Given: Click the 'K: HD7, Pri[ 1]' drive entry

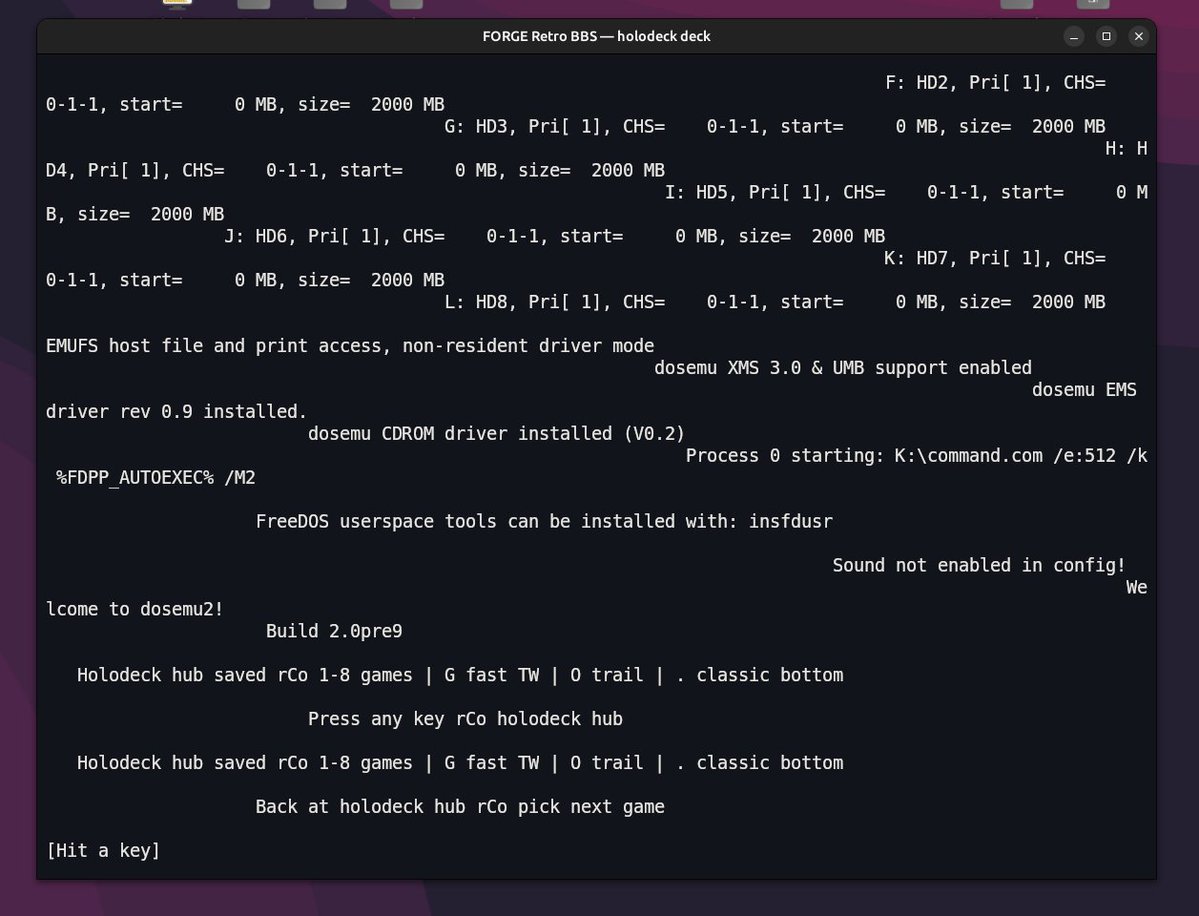Looking at the screenshot, I should point(995,258).
